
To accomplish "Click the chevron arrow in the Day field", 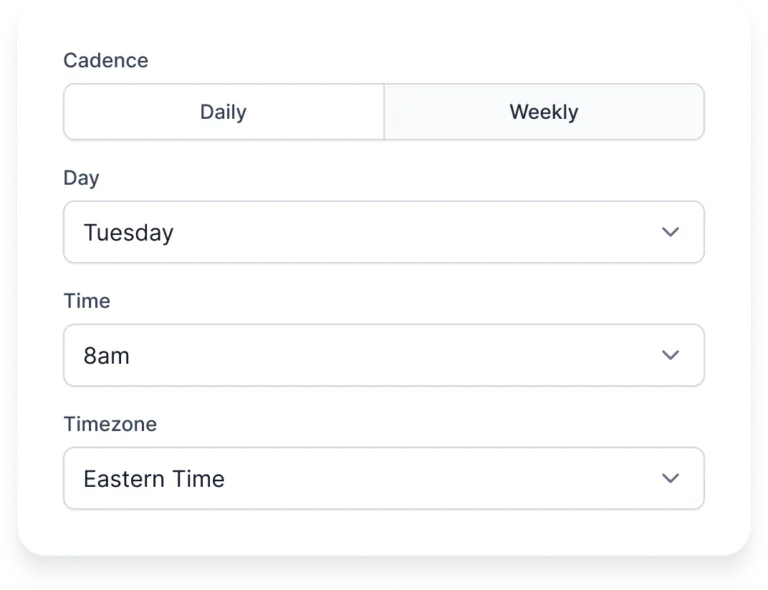I will [x=670, y=232].
